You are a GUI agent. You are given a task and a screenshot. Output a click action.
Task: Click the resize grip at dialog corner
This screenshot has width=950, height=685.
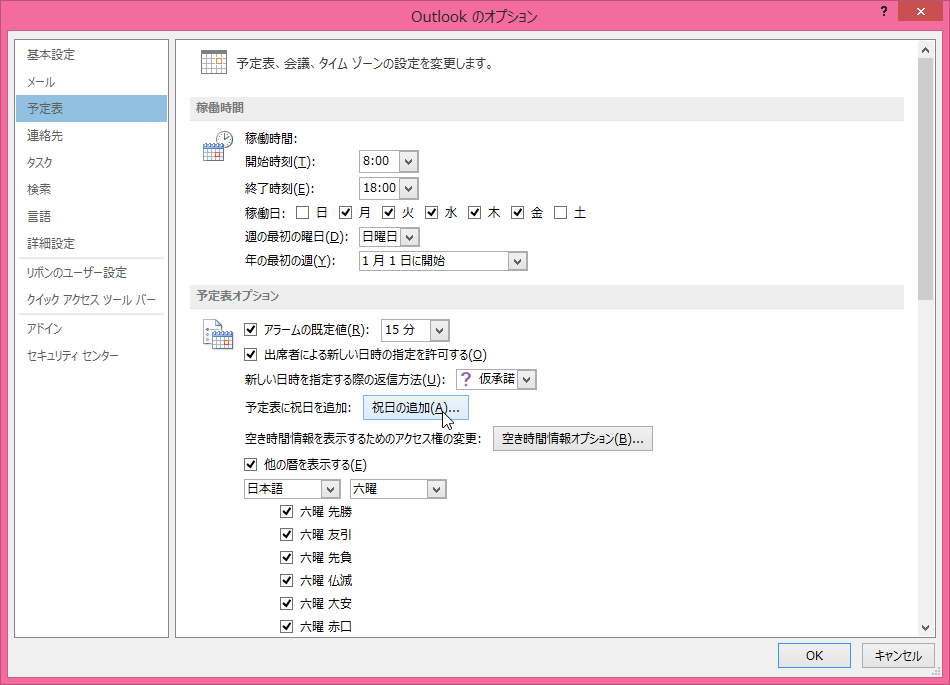coord(936,671)
